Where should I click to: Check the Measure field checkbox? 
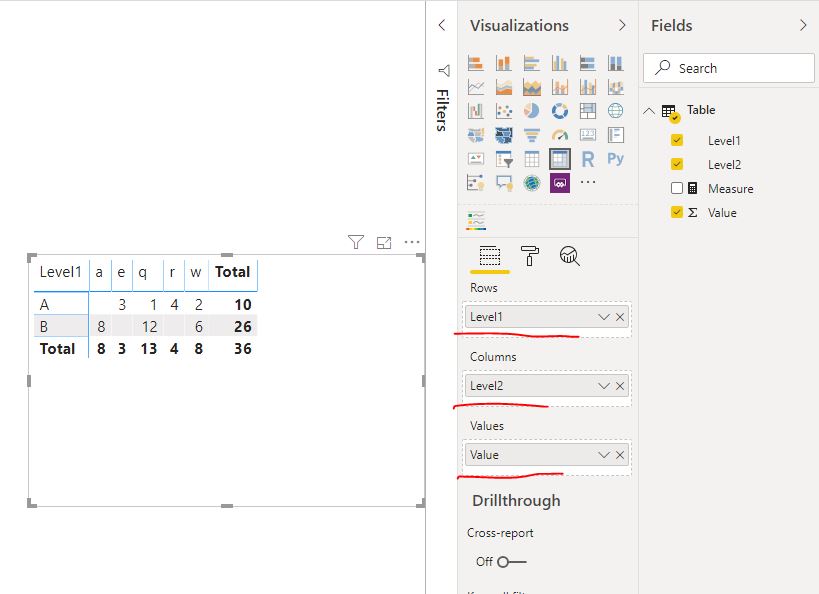(x=677, y=188)
